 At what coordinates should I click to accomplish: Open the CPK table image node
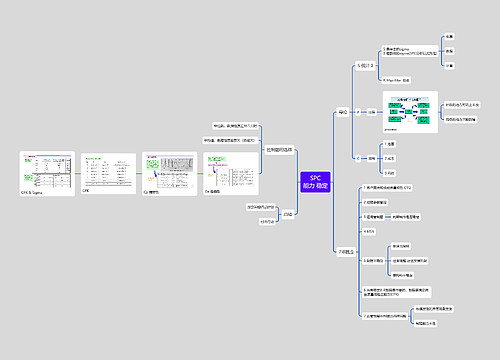coord(108,173)
